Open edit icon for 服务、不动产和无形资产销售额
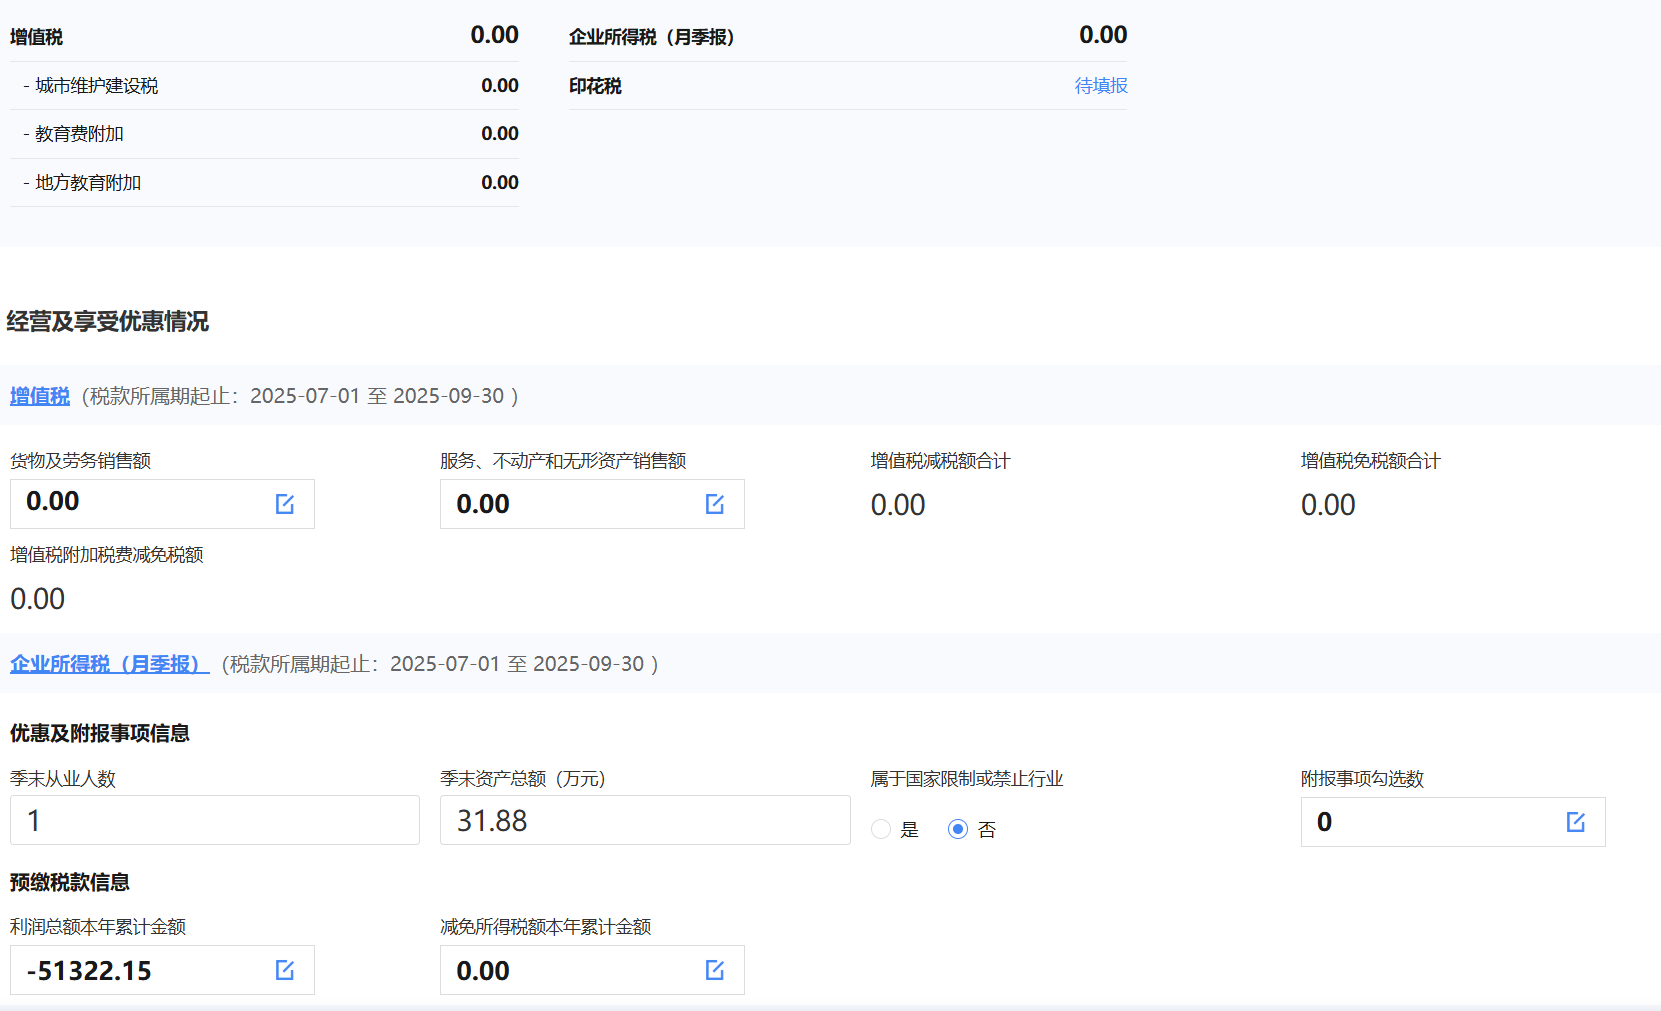The image size is (1661, 1011). coord(715,504)
